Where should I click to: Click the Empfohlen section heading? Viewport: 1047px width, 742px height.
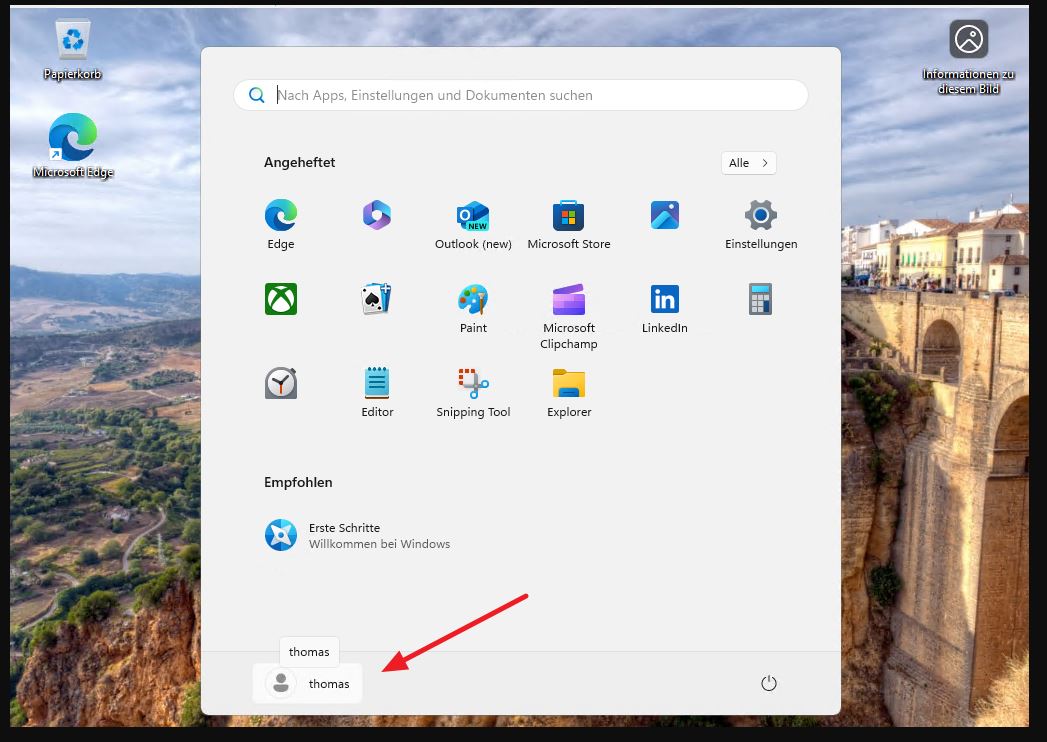298,482
